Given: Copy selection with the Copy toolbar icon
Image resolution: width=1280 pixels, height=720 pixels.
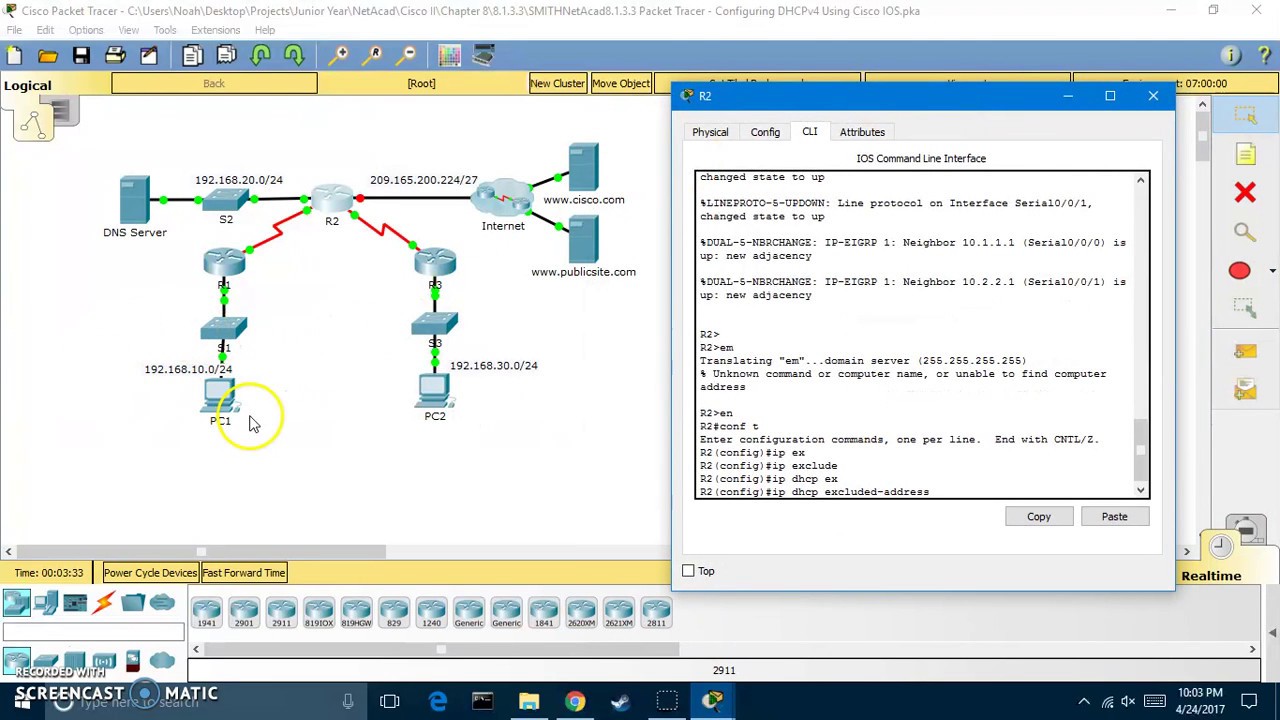Looking at the screenshot, I should (x=192, y=55).
